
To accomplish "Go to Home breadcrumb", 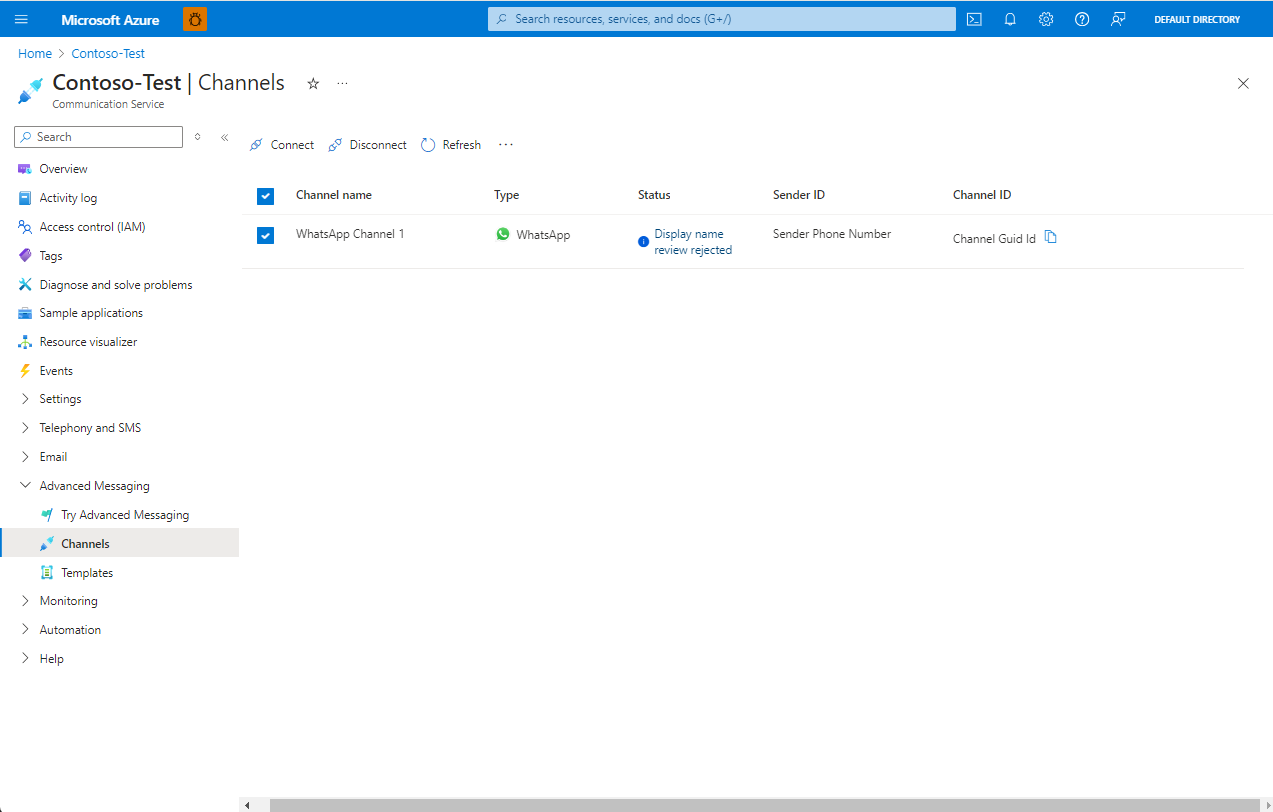I will 35,54.
